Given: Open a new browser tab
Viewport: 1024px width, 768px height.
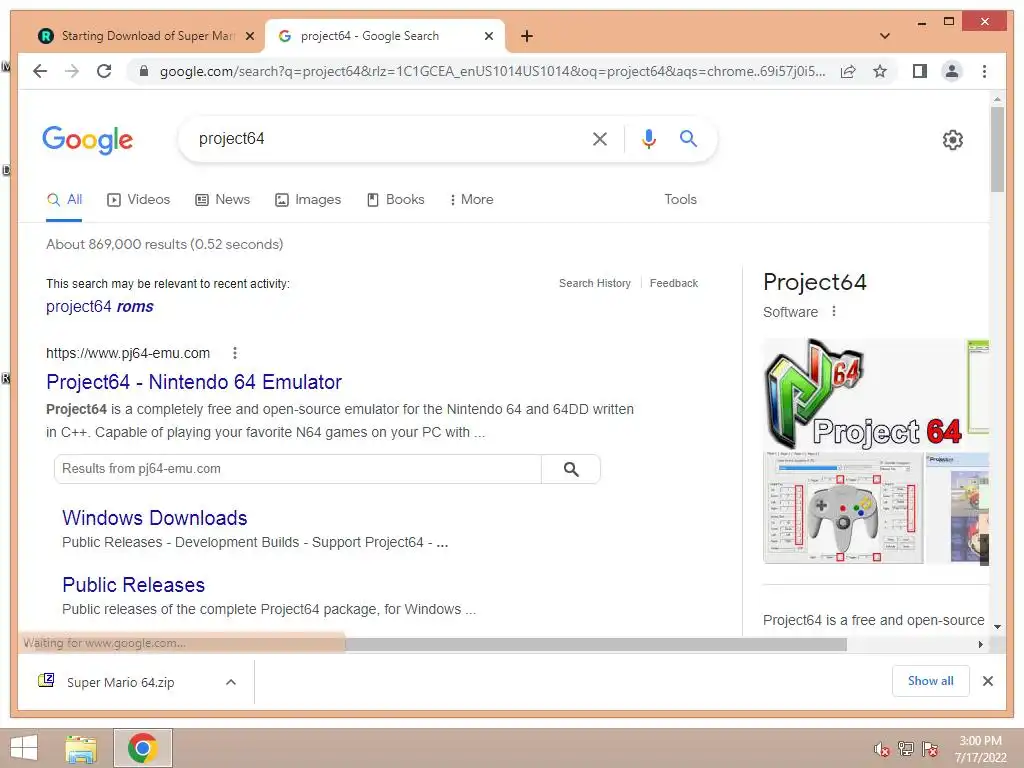Looking at the screenshot, I should click(527, 36).
